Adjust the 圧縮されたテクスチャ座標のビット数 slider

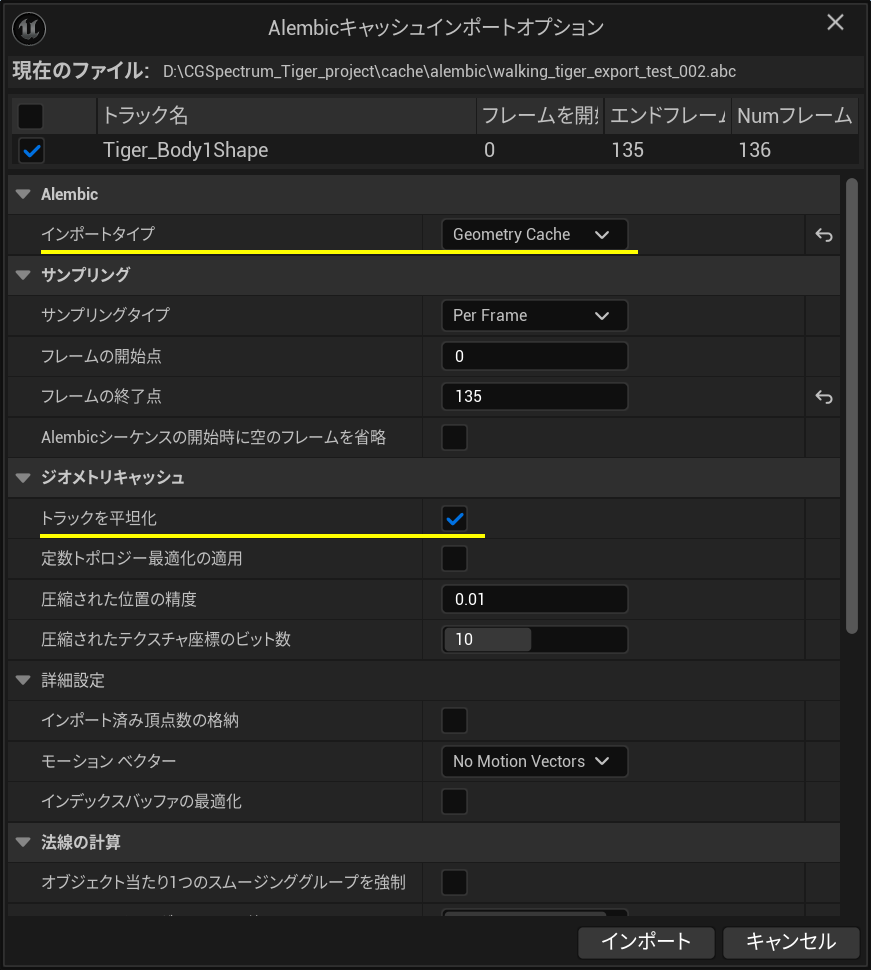click(534, 639)
